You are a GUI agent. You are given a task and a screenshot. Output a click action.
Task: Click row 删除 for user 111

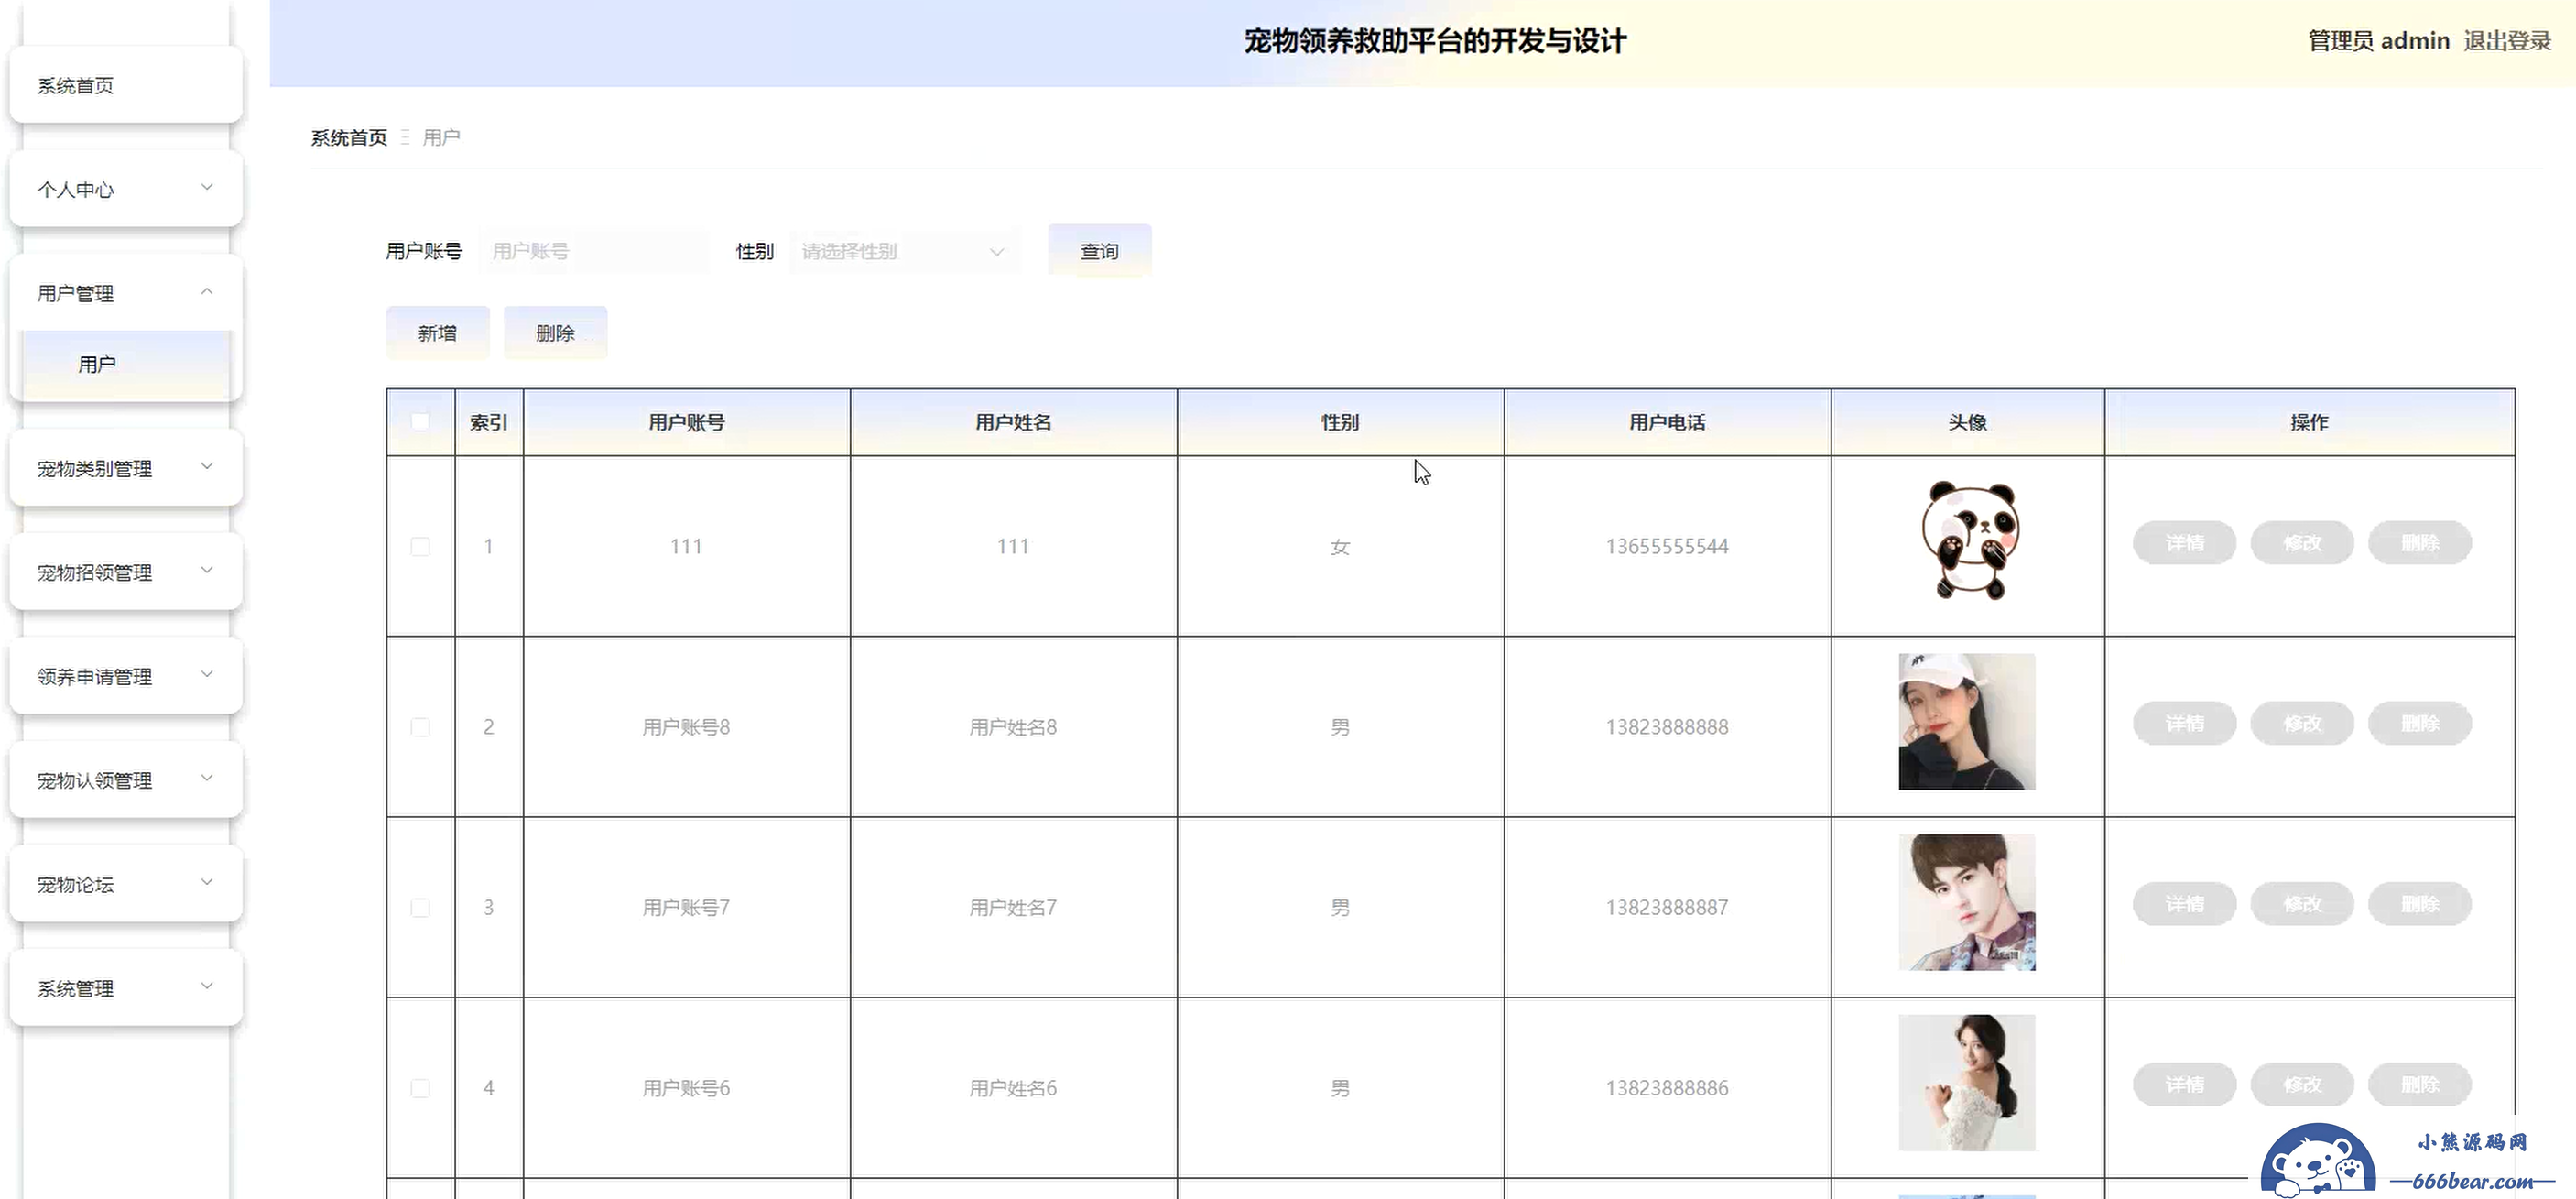2420,543
